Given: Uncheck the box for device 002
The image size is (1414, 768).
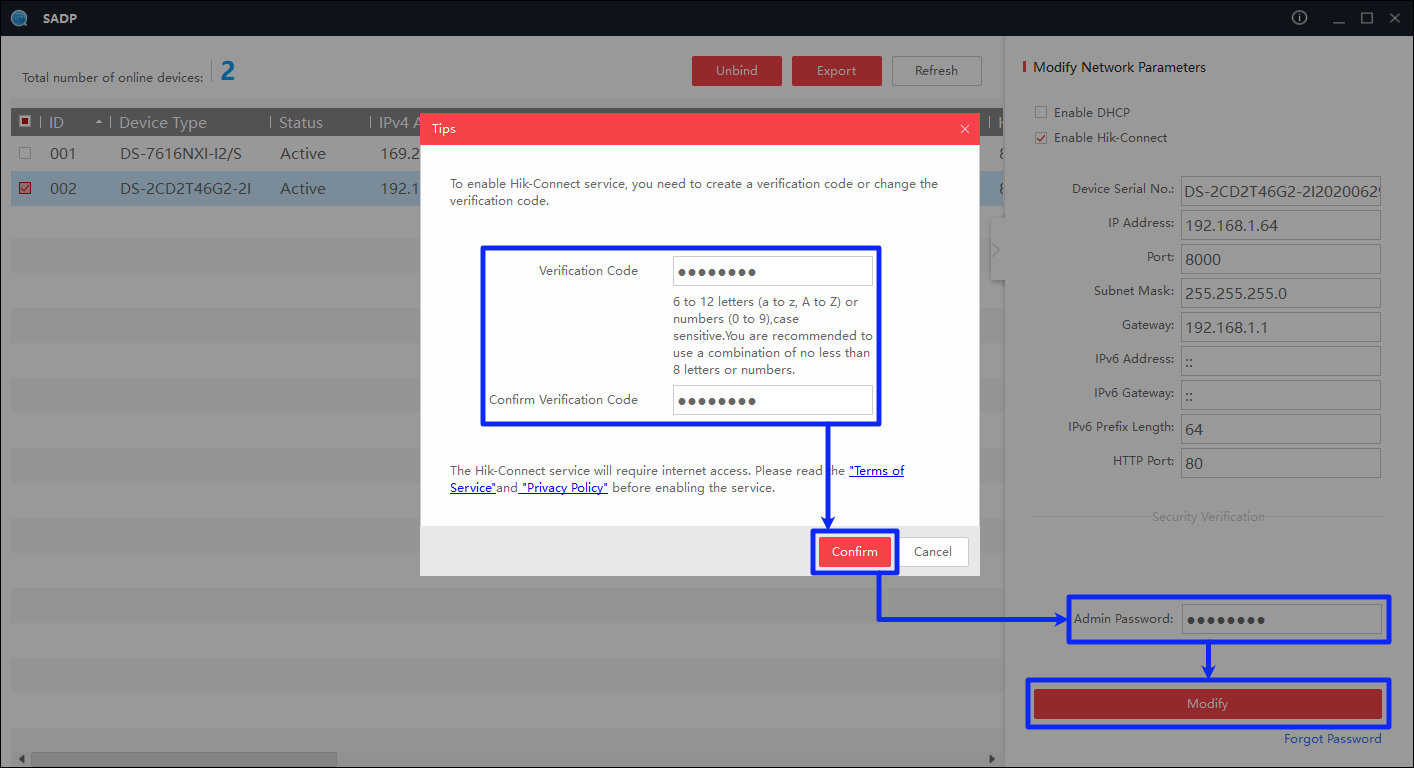Looking at the screenshot, I should click(25, 188).
